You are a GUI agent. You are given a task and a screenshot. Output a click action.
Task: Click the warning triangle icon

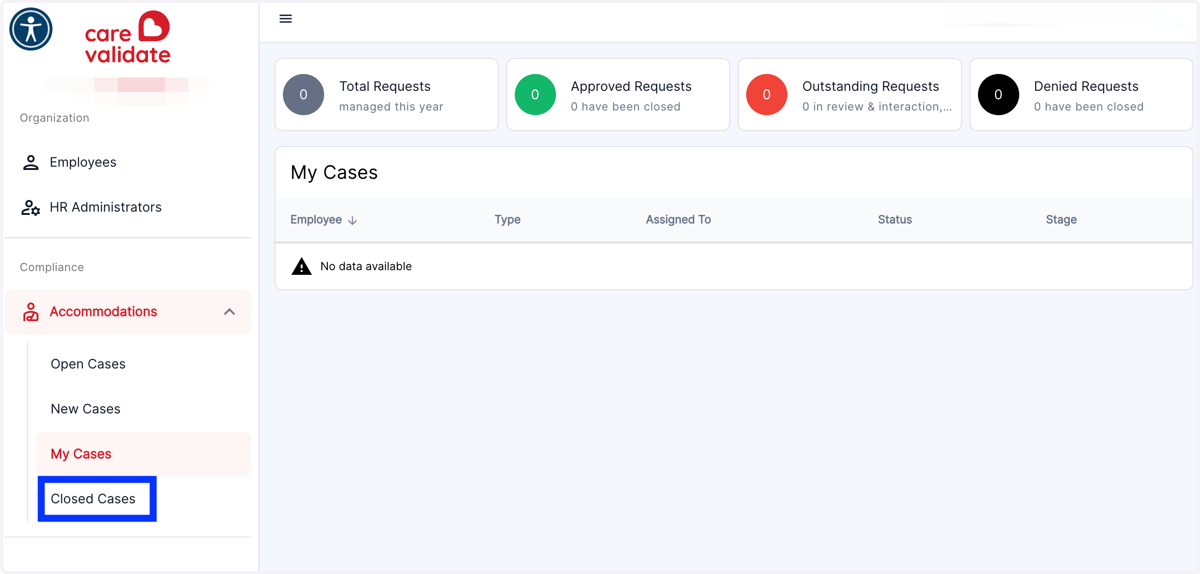(301, 266)
